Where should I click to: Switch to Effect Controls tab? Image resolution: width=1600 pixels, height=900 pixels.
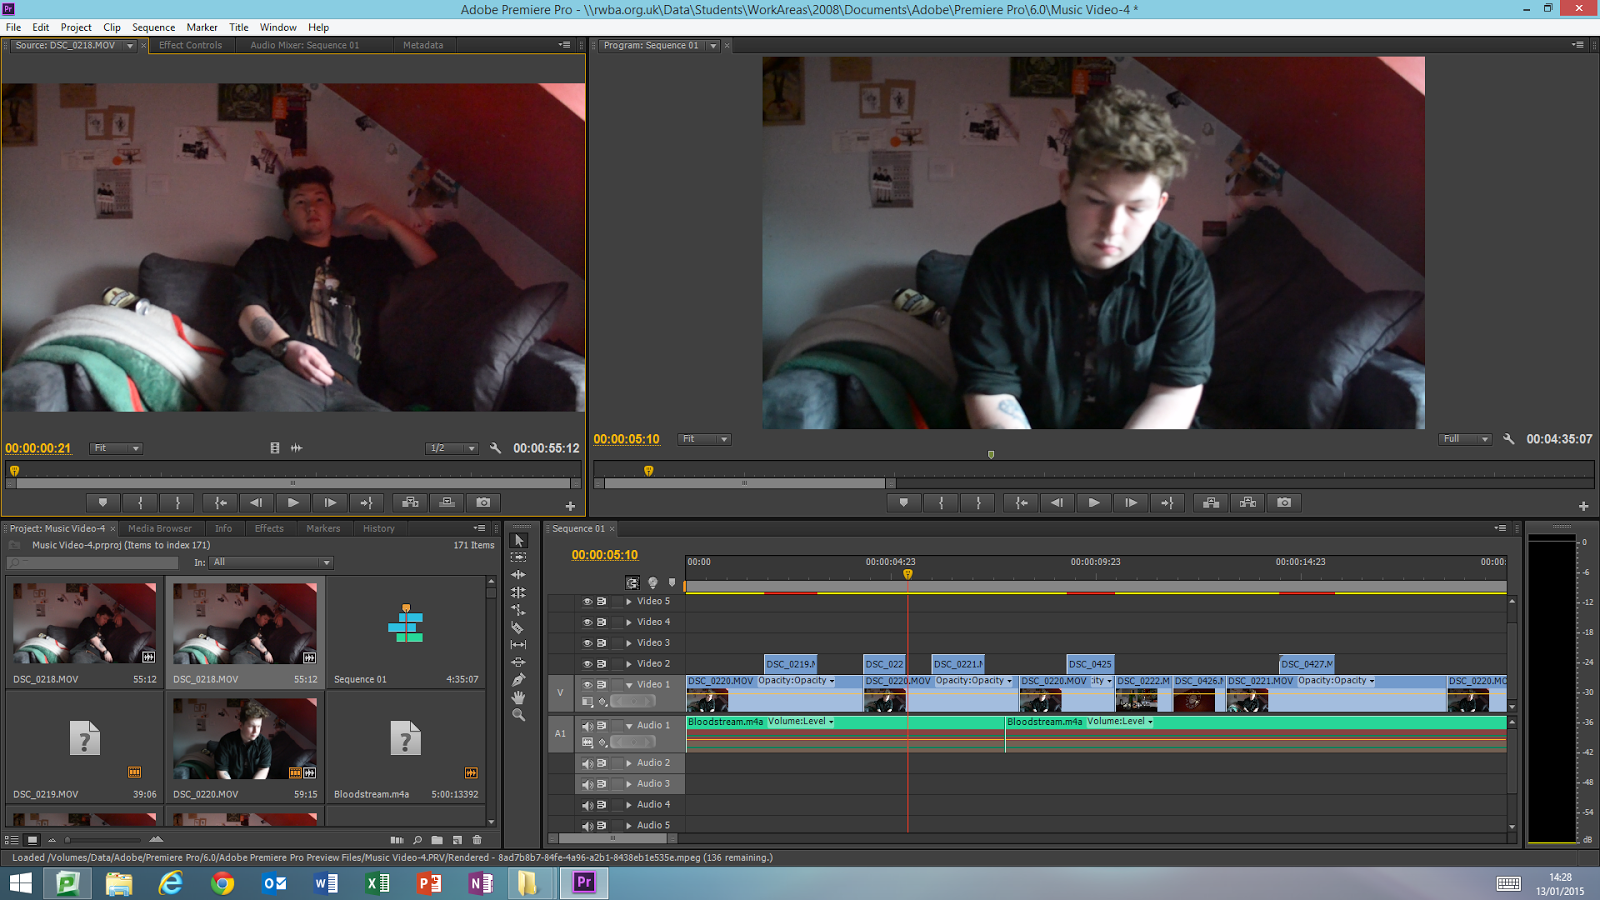[x=190, y=45]
